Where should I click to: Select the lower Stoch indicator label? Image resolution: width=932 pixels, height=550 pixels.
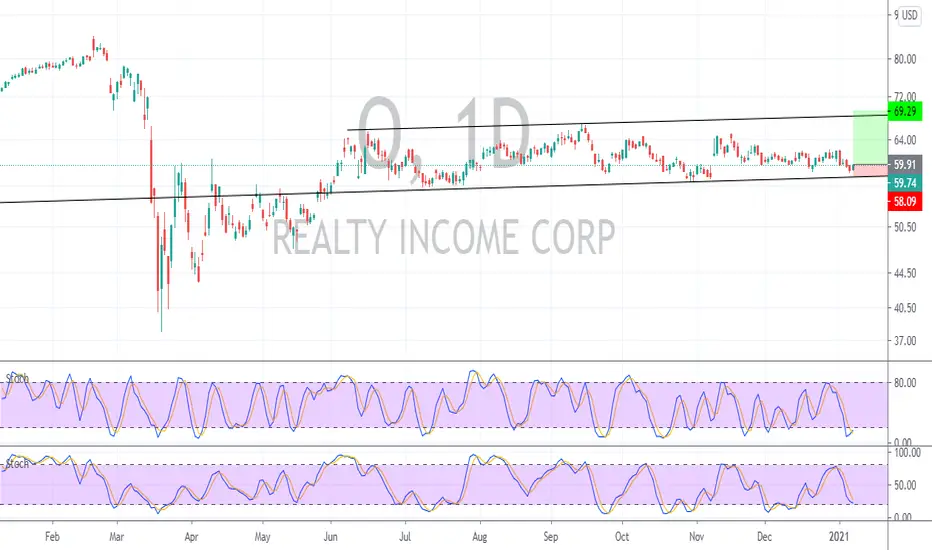coord(17,464)
